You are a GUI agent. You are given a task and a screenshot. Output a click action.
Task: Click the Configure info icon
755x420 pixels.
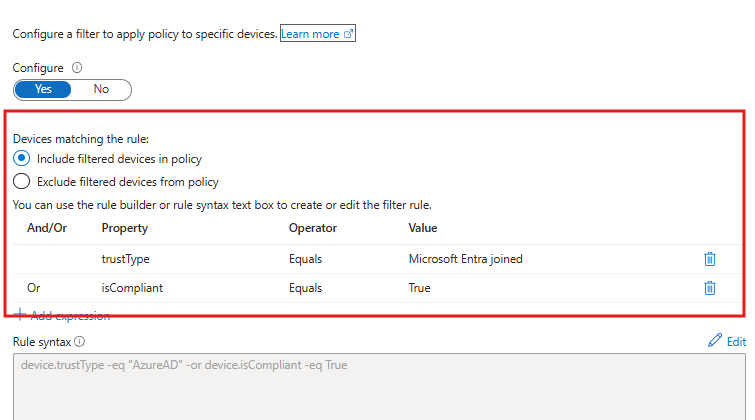[77, 67]
